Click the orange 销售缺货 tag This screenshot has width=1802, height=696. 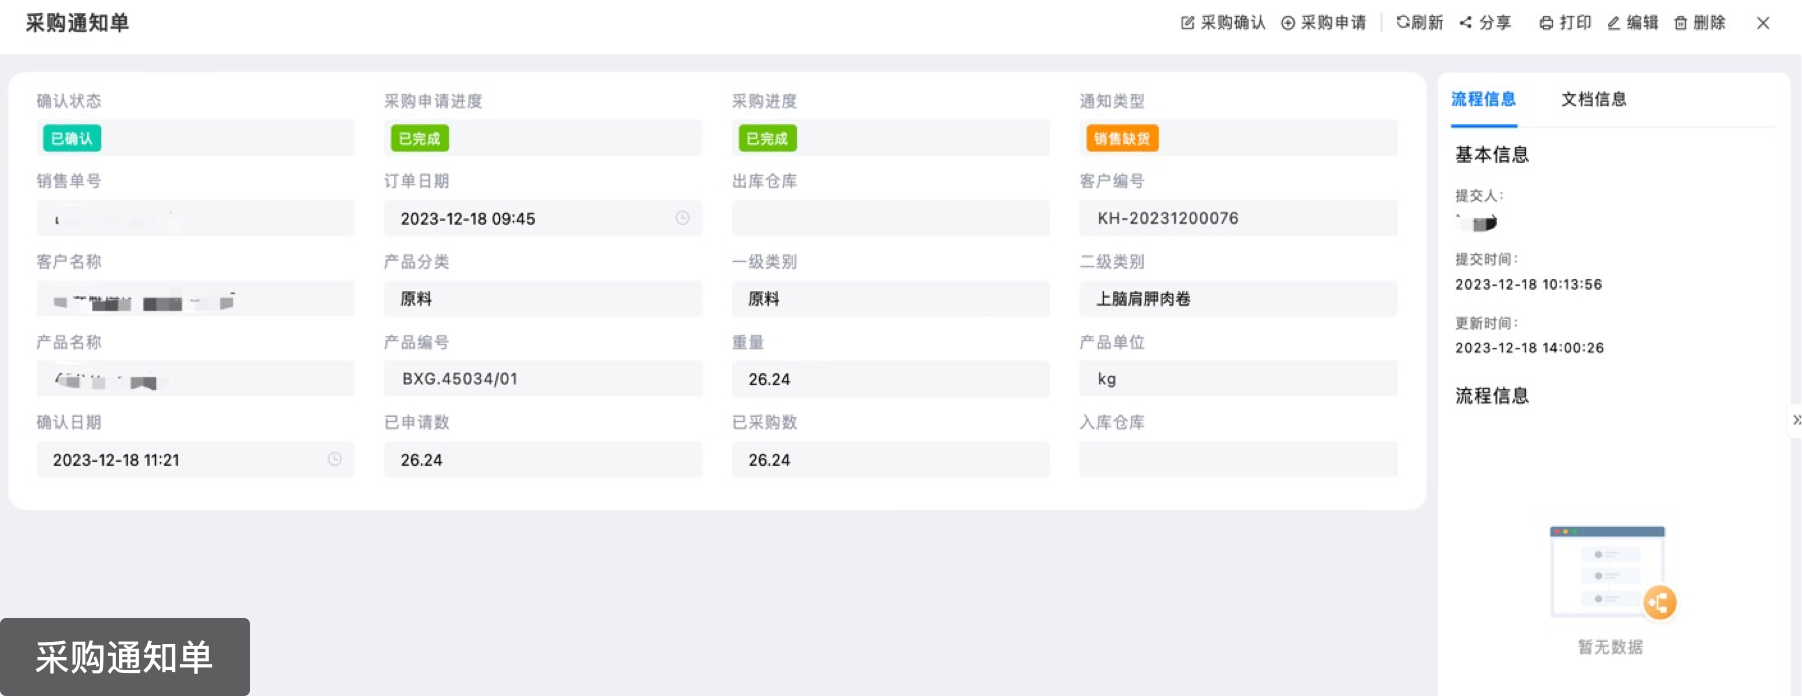[1121, 139]
